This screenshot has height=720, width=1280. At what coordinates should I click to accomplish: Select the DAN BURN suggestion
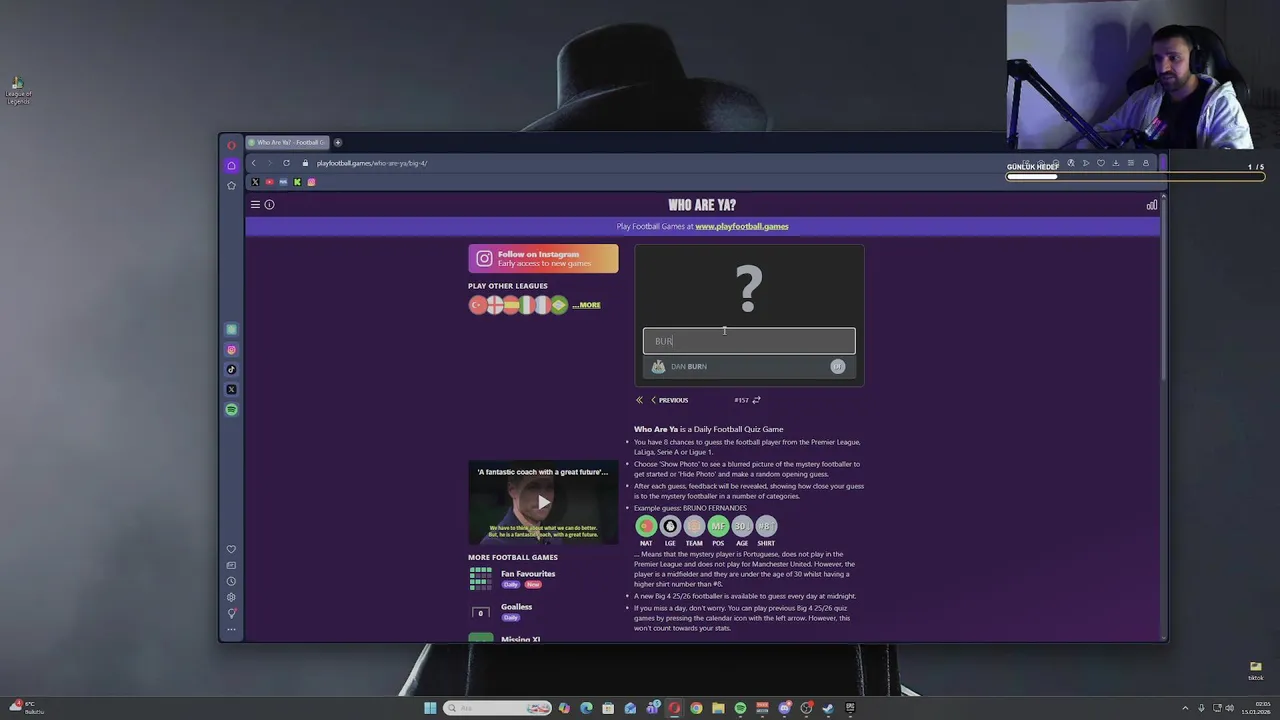[x=749, y=367]
